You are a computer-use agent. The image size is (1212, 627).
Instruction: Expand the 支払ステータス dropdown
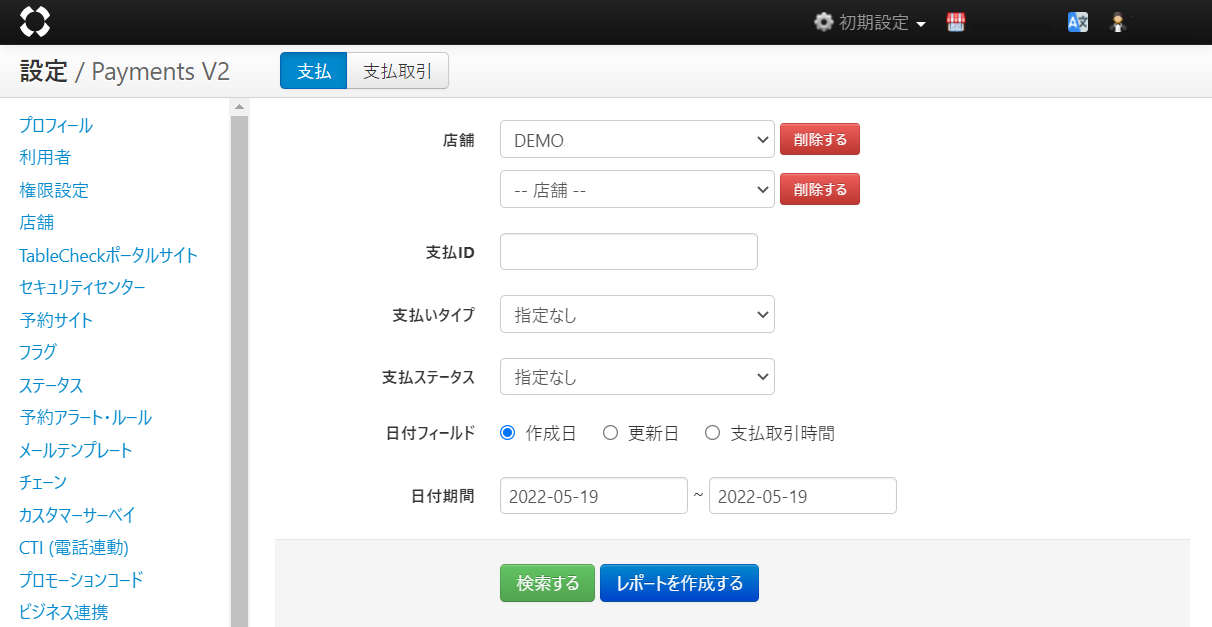click(636, 377)
